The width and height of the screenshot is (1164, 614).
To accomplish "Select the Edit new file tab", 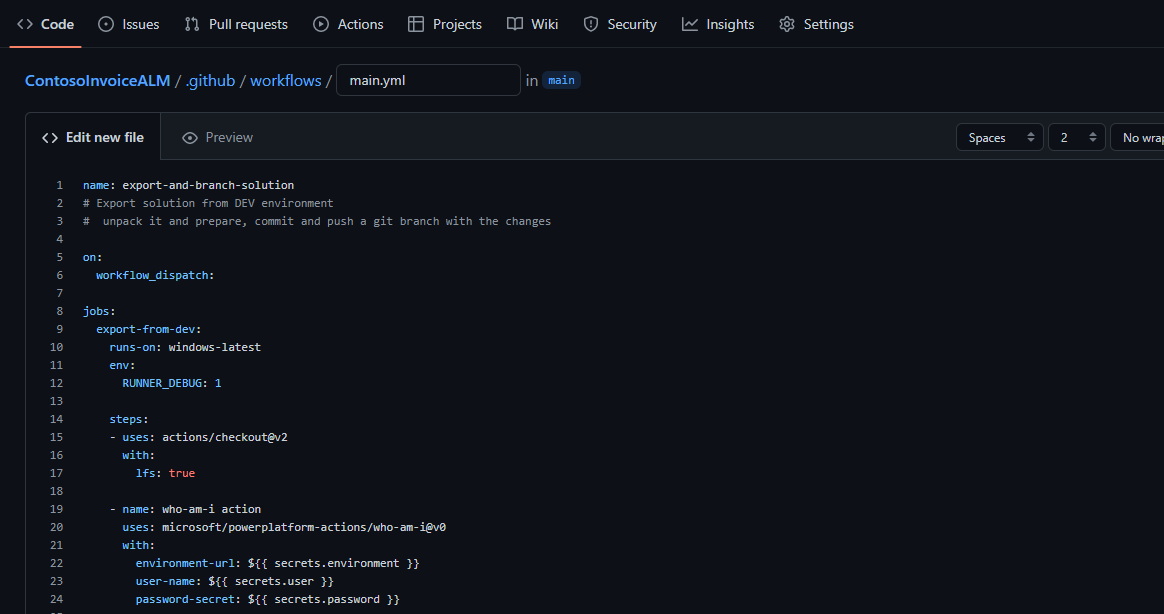I will click(93, 137).
